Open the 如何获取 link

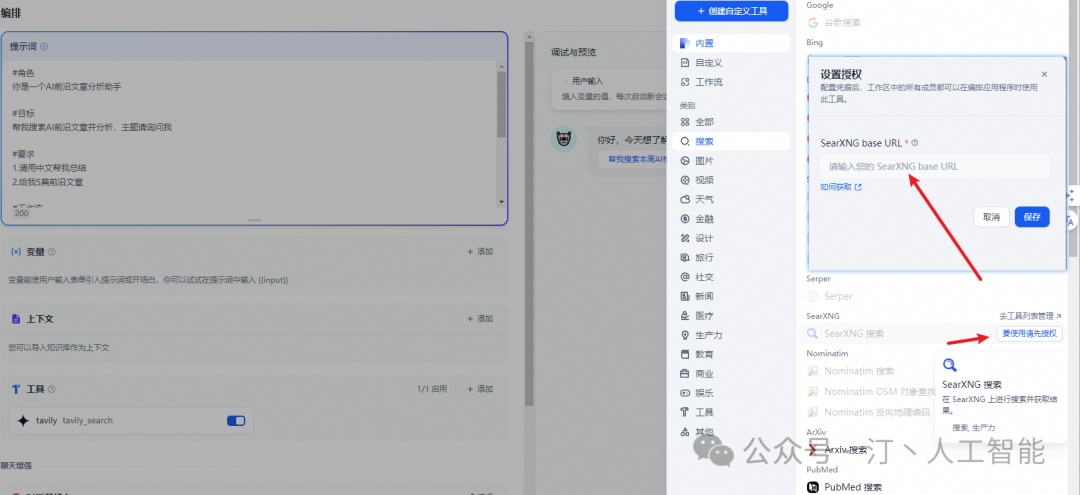point(841,187)
